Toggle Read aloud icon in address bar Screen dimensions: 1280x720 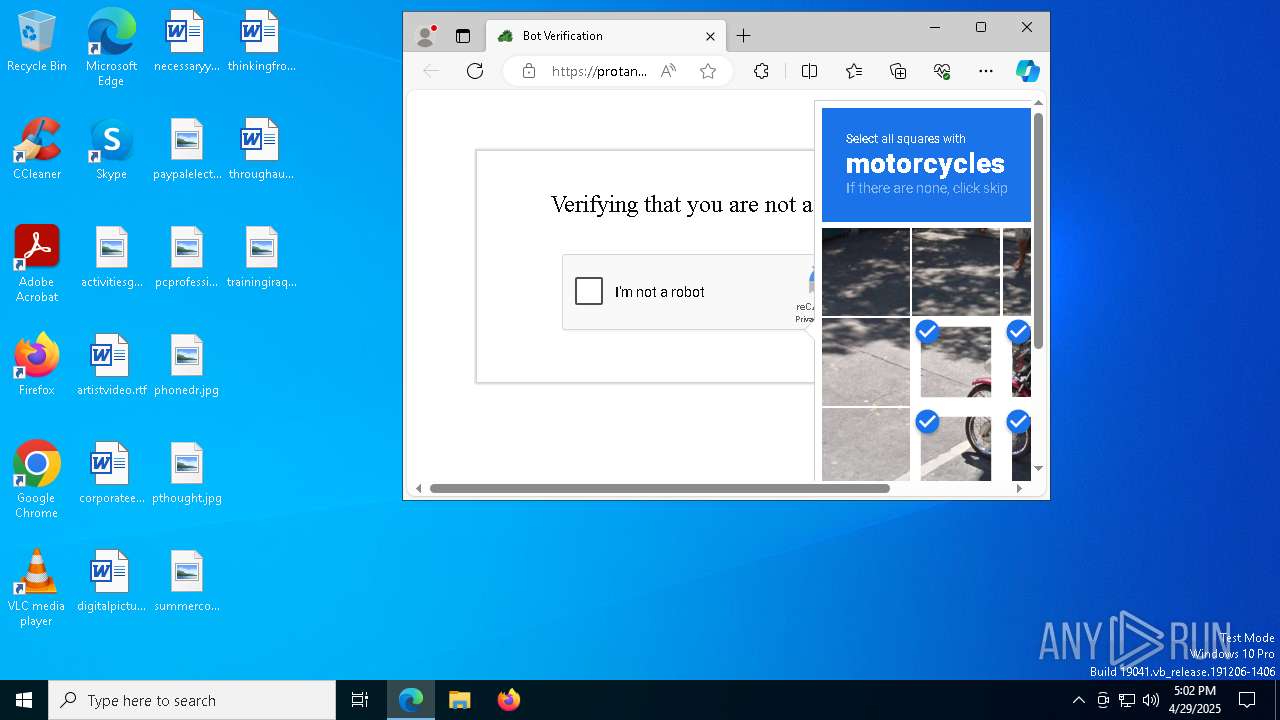[x=668, y=71]
